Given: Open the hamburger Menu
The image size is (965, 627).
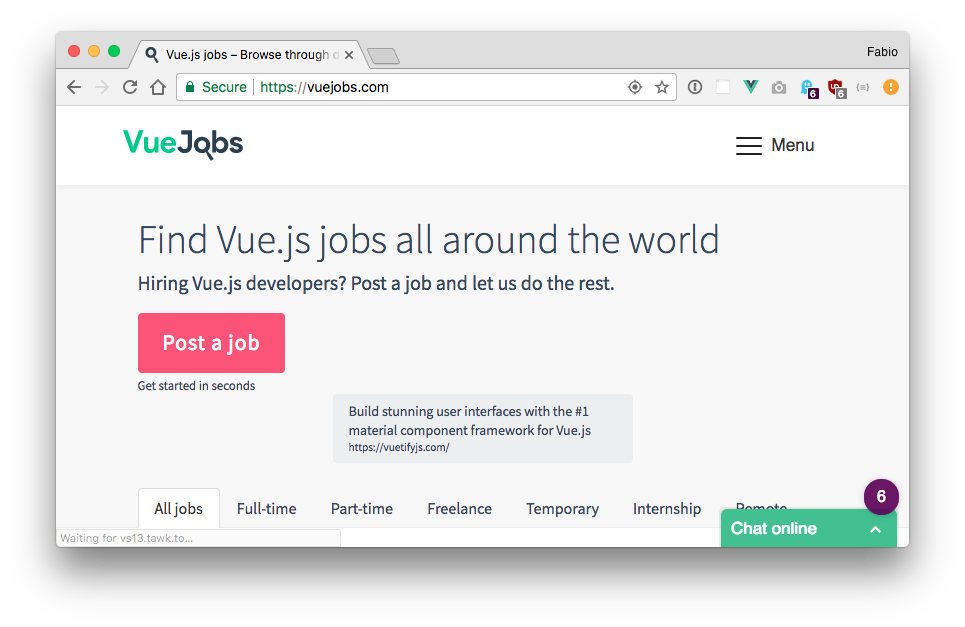Looking at the screenshot, I should point(775,145).
